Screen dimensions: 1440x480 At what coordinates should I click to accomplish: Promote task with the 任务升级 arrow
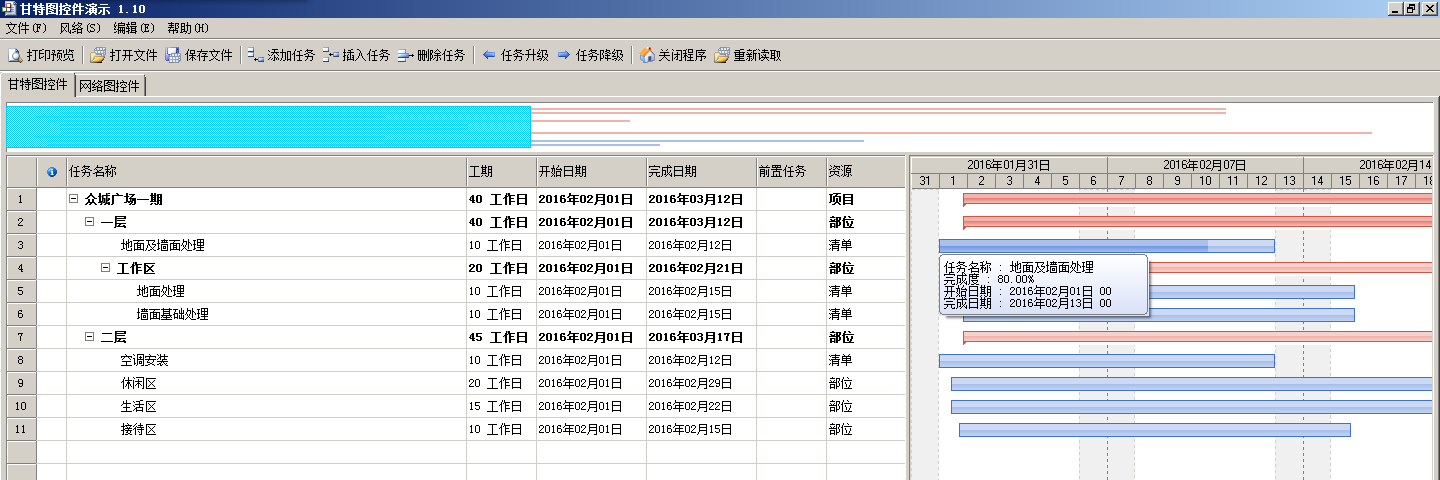489,55
